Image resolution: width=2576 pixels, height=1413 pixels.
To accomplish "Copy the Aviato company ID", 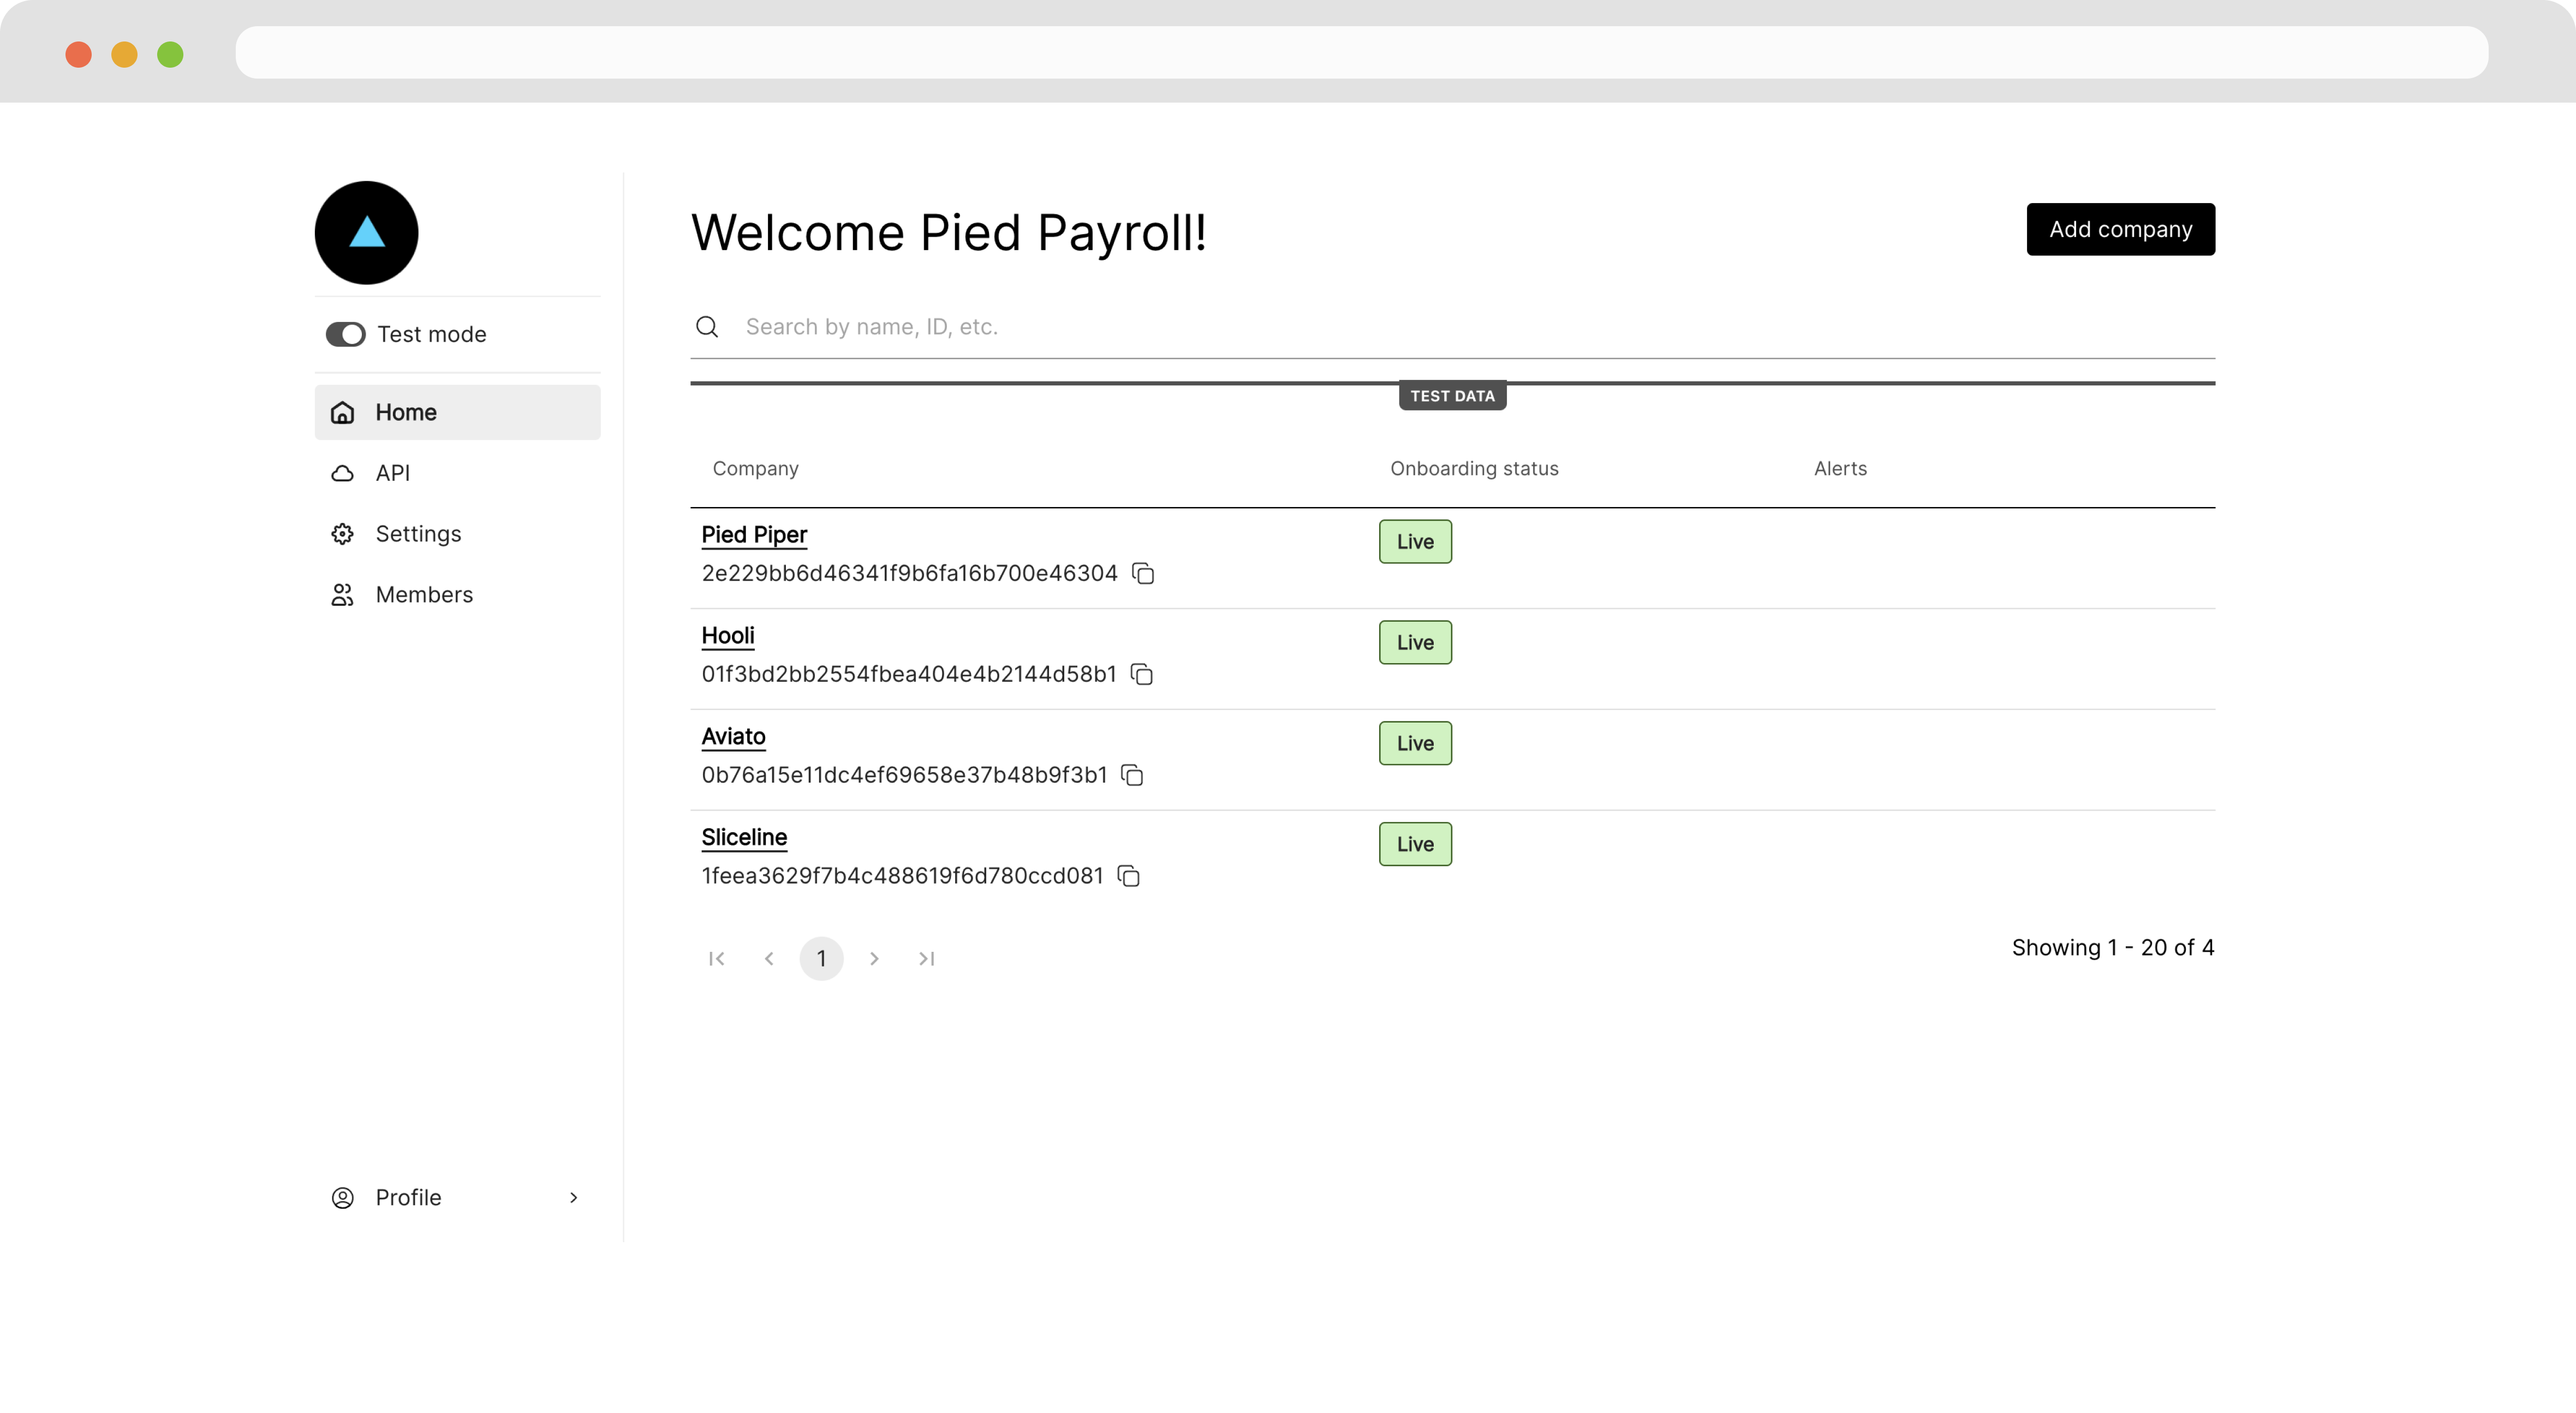I will (x=1132, y=776).
